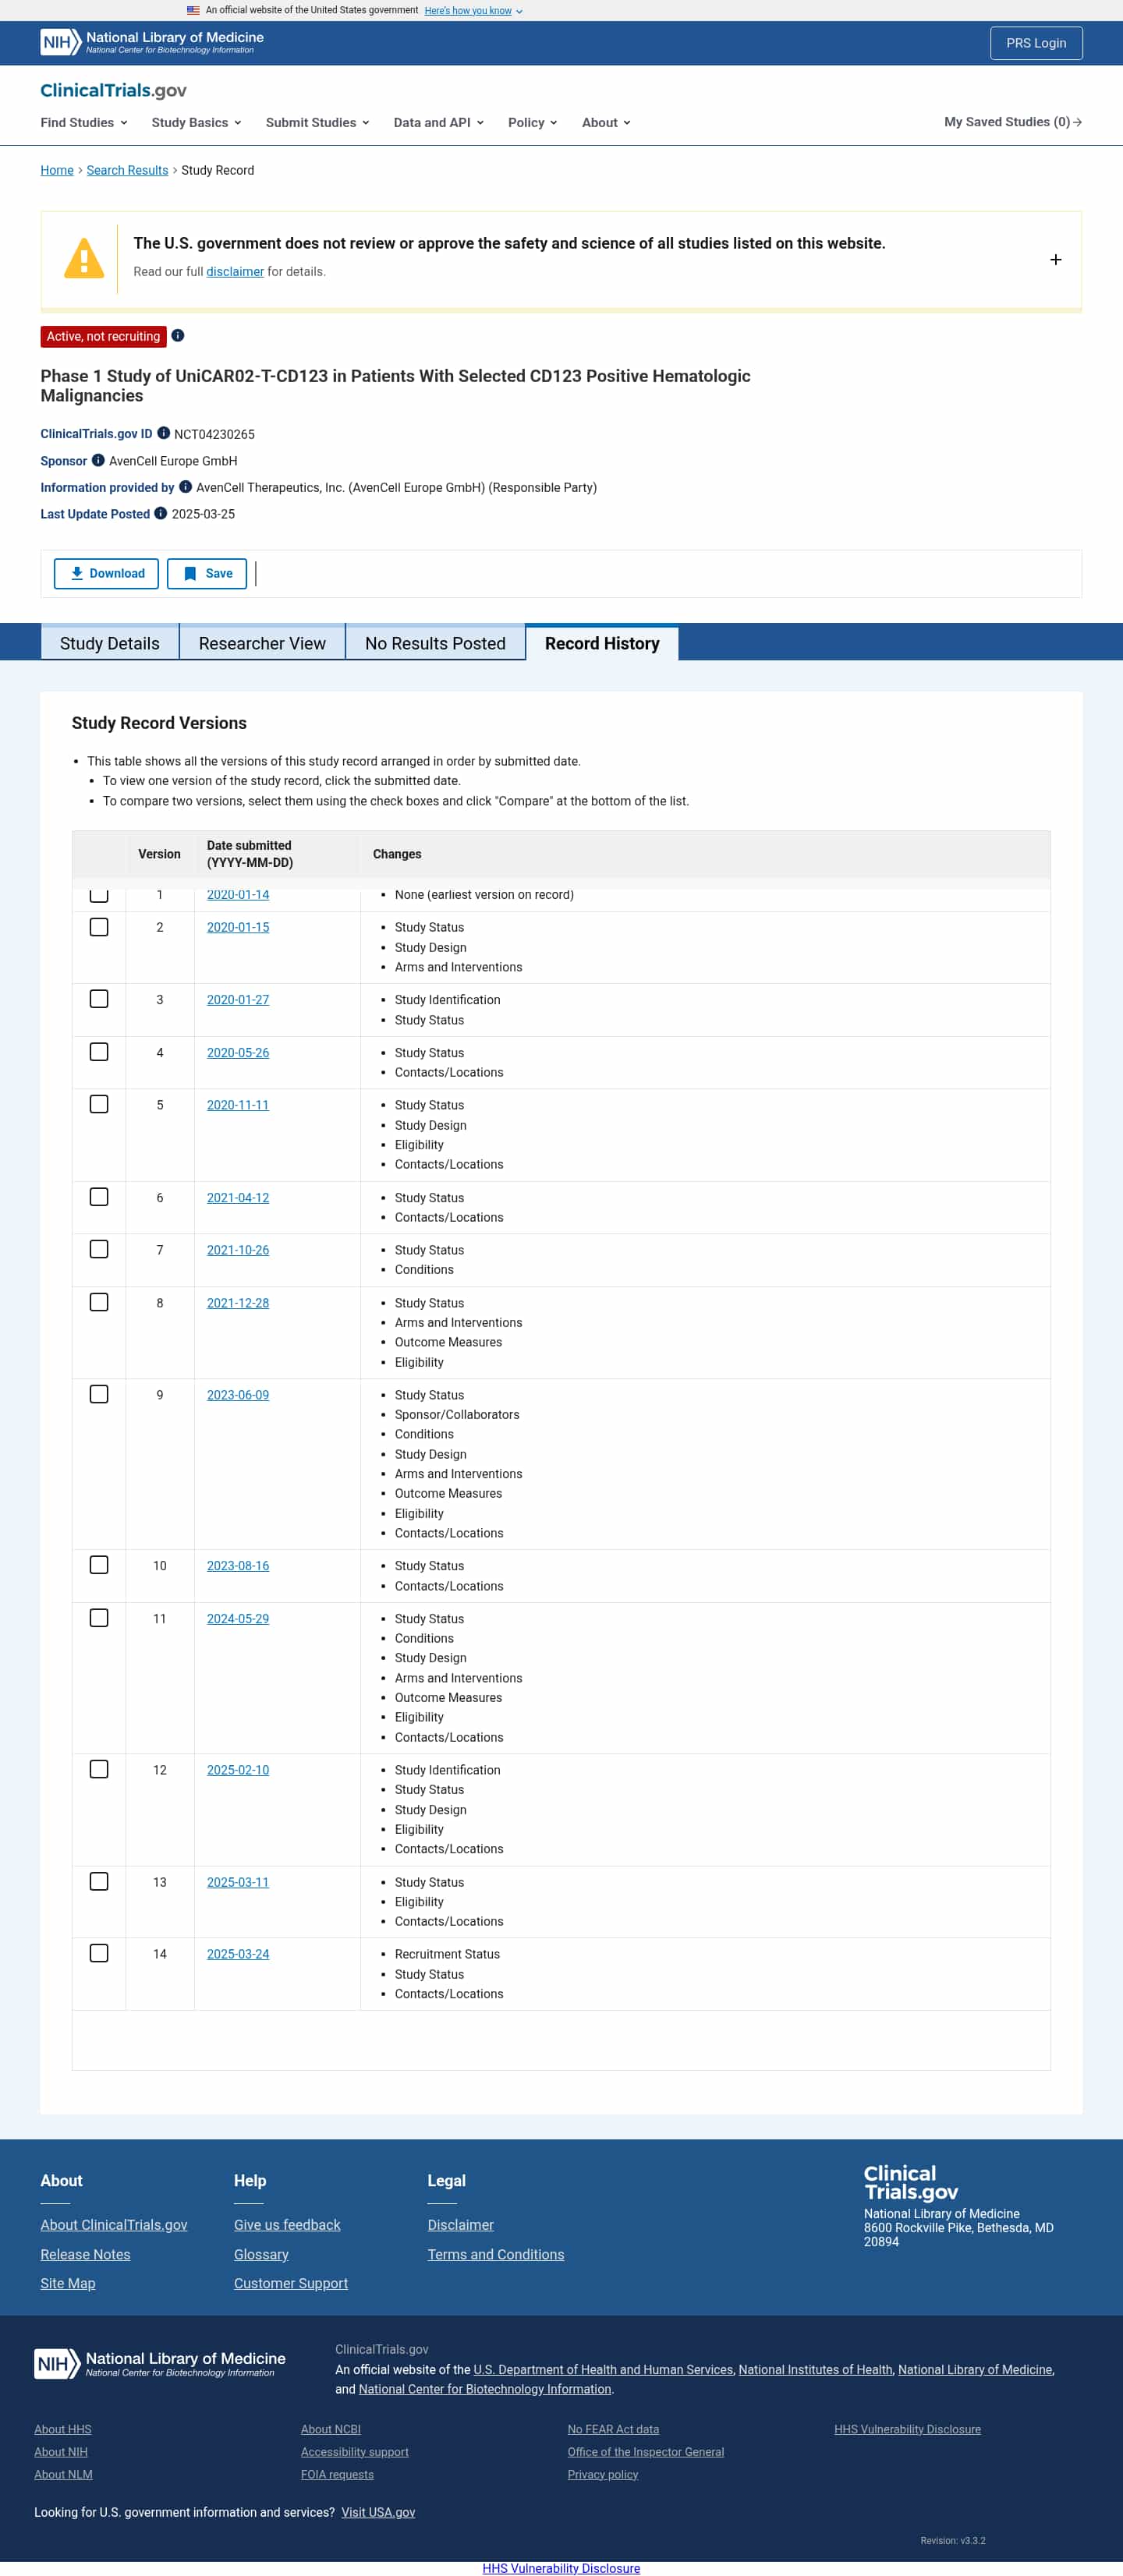Switch to the Study Details tab
Viewport: 1123px width, 2576px height.
pos(110,643)
